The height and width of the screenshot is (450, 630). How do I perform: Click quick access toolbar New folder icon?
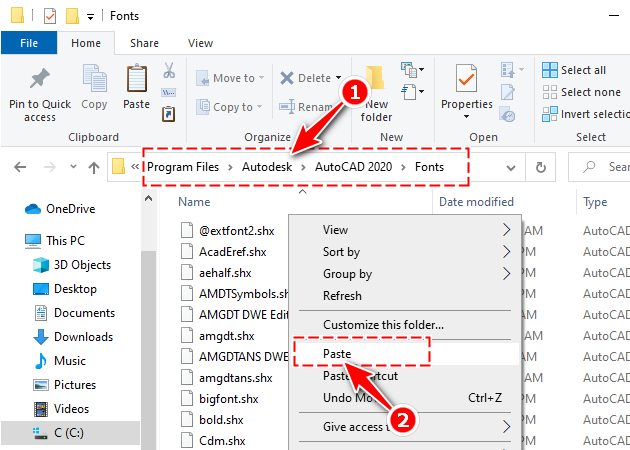(x=72, y=16)
